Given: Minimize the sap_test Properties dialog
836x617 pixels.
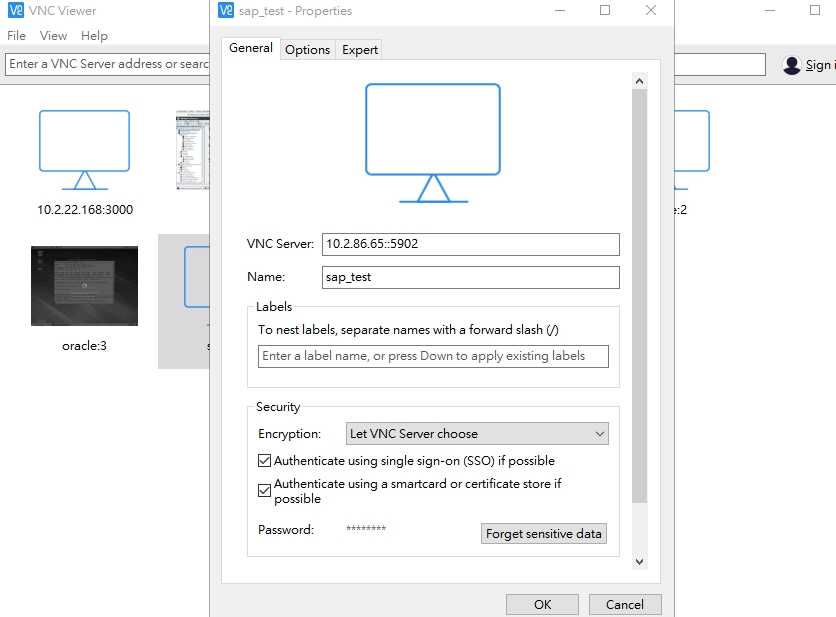Looking at the screenshot, I should [560, 10].
